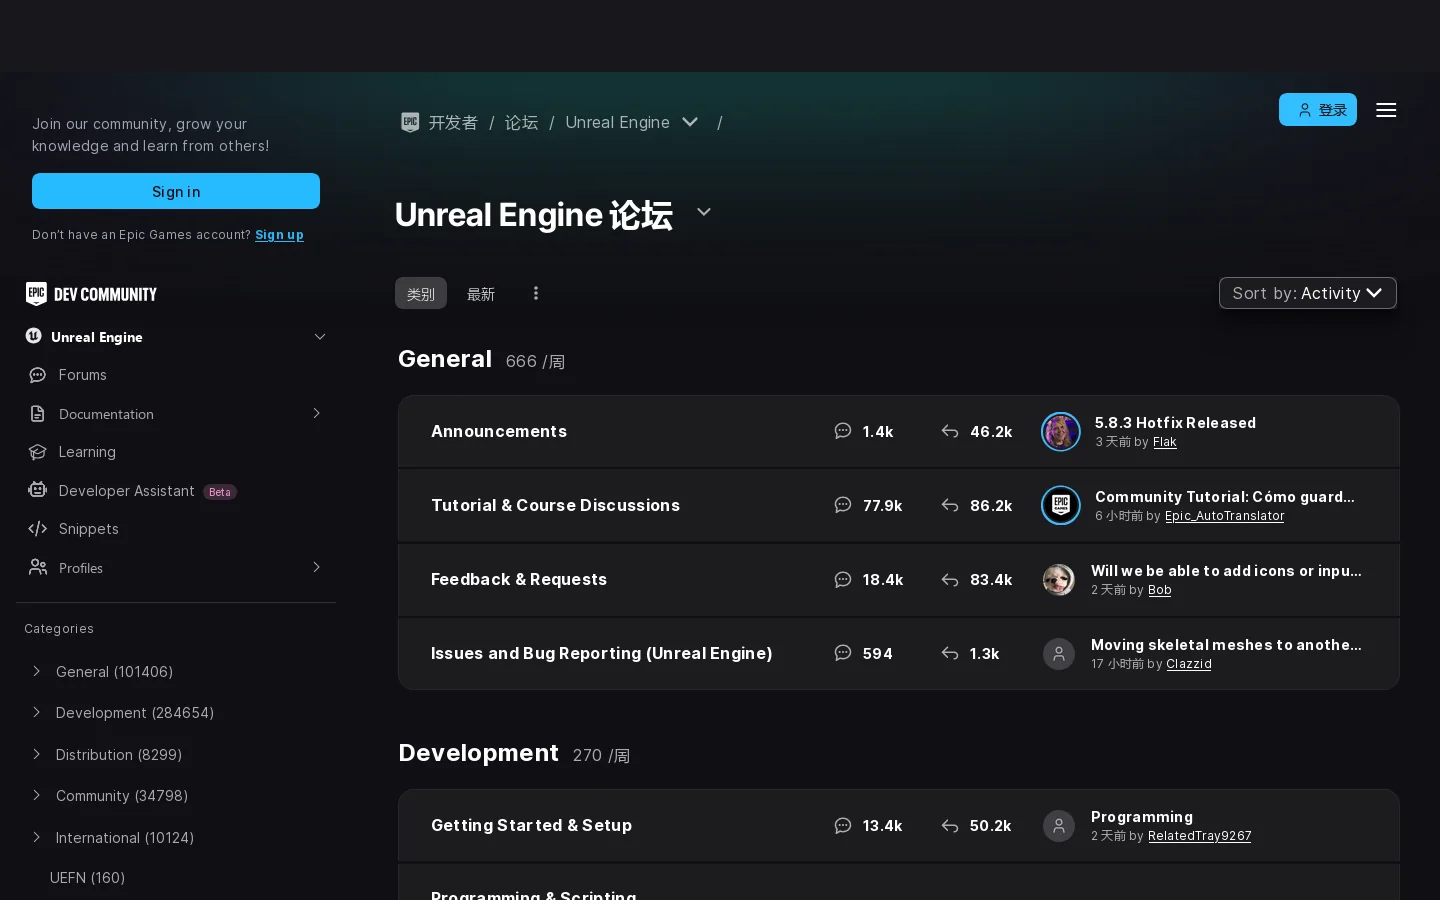Expand the Documentation submenu chevron
This screenshot has width=1440, height=900.
[317, 414]
